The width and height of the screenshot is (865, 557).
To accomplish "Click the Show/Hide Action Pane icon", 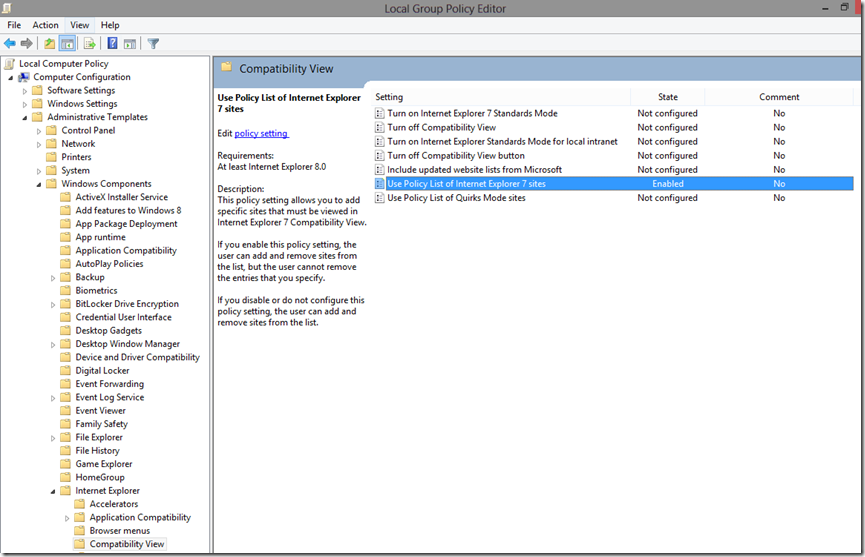I will pos(130,44).
